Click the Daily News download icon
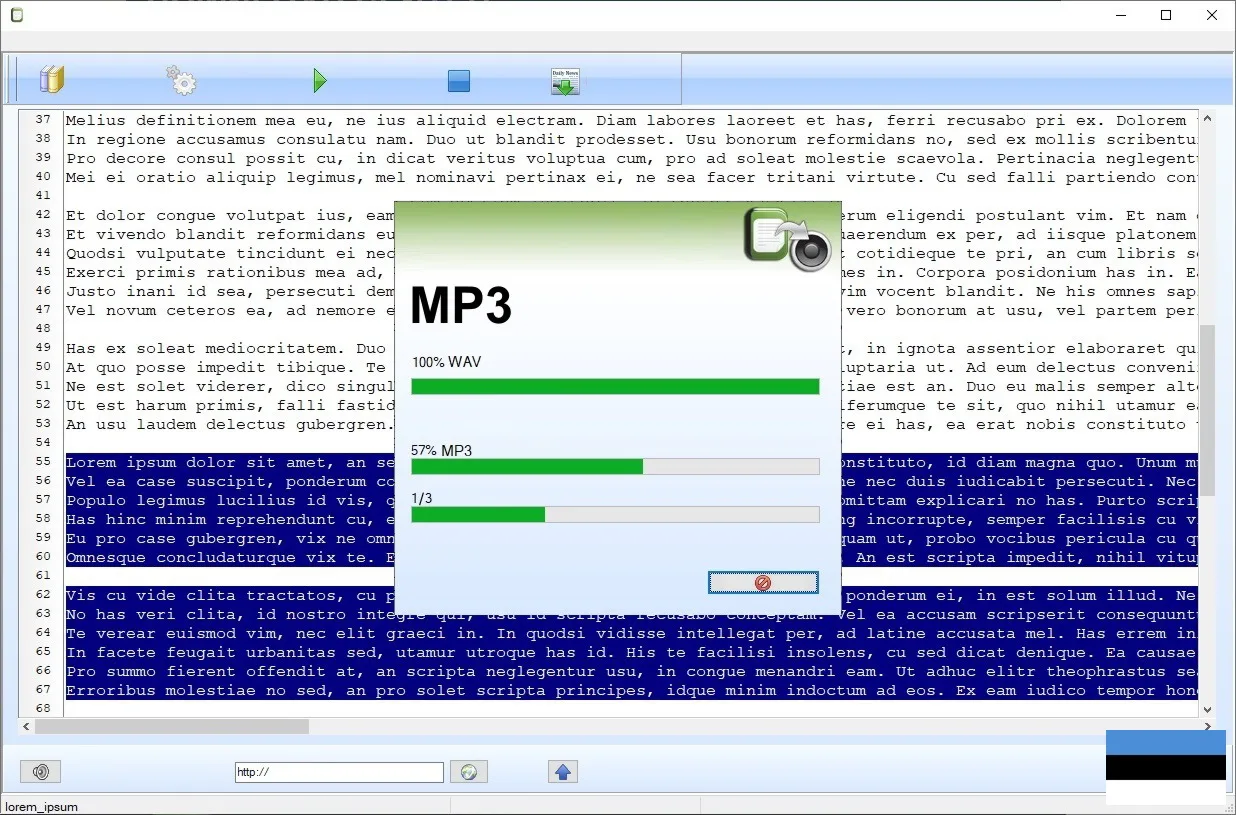1236x815 pixels. click(x=565, y=81)
